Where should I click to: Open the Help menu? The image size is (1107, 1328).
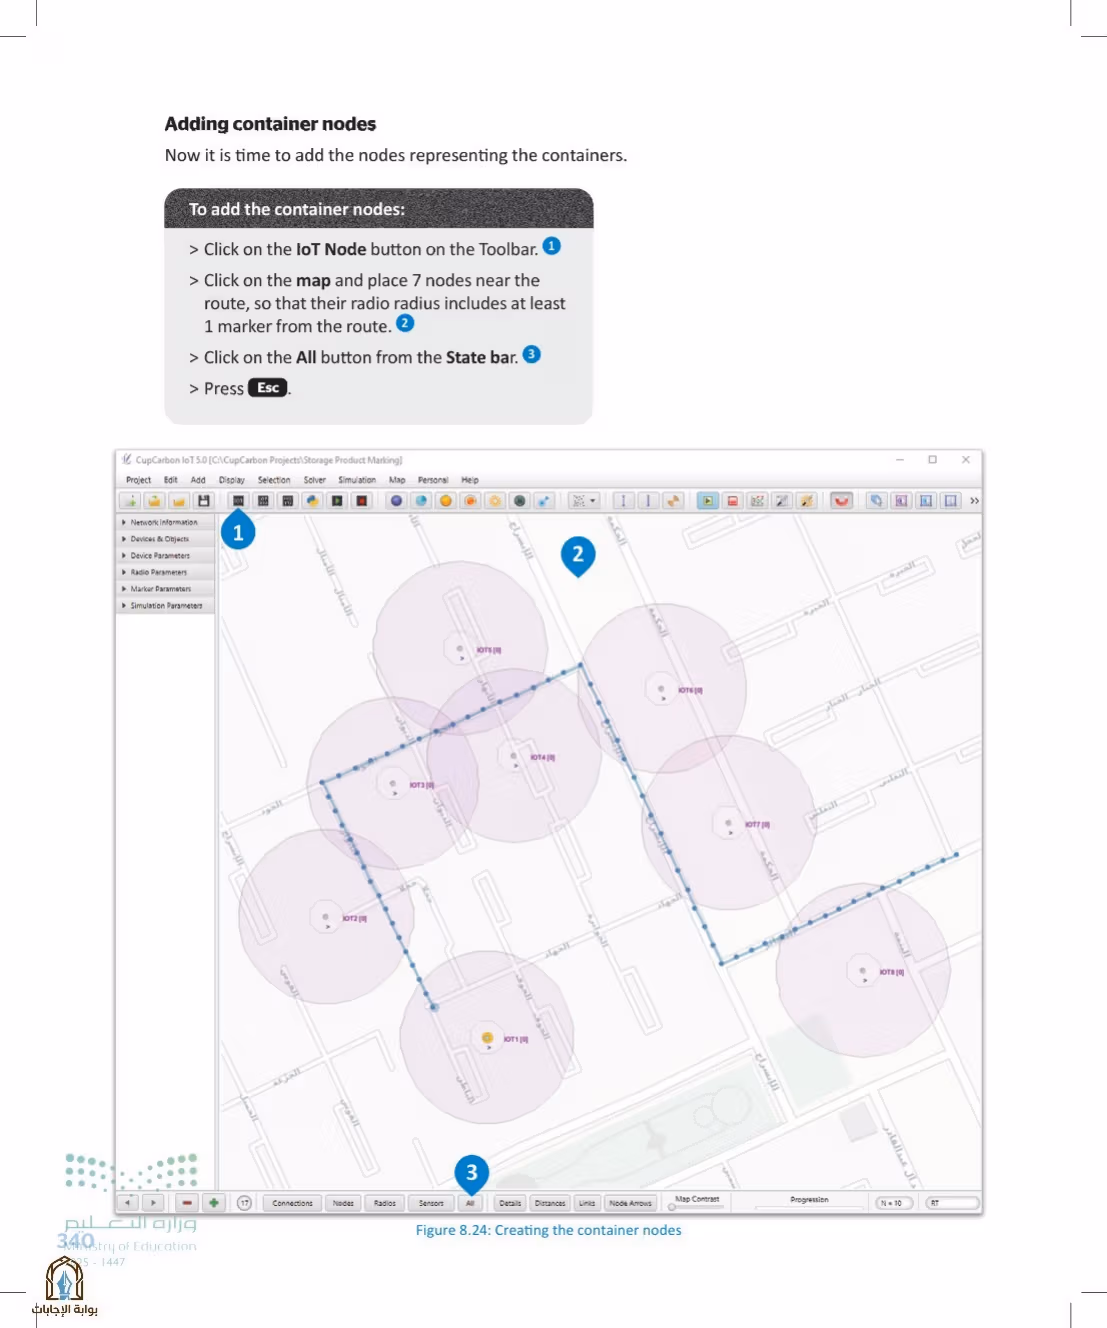(470, 480)
